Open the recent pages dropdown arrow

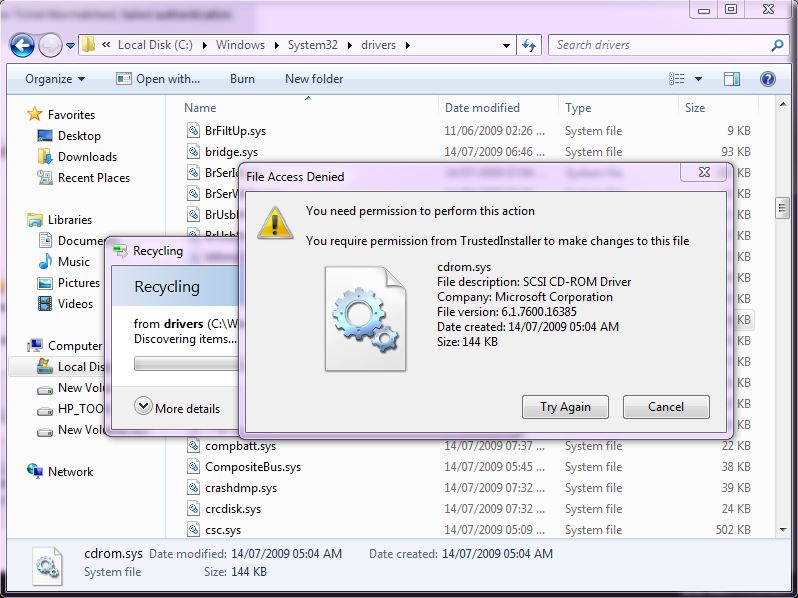pos(70,46)
